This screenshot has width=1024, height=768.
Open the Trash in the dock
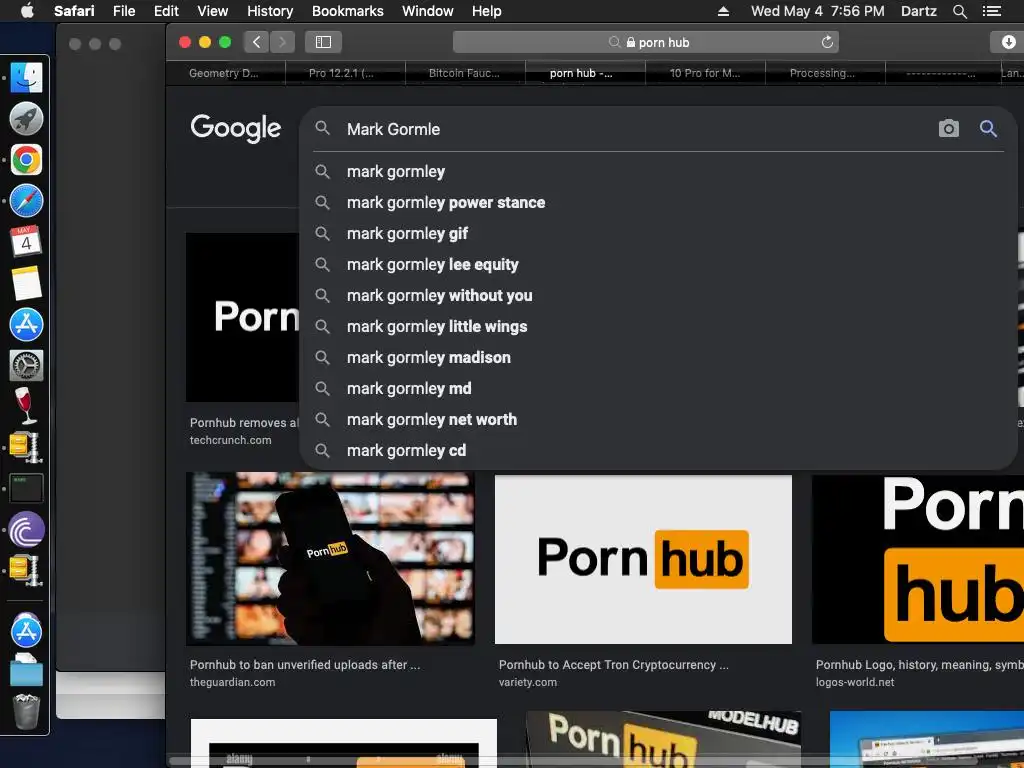(26, 712)
